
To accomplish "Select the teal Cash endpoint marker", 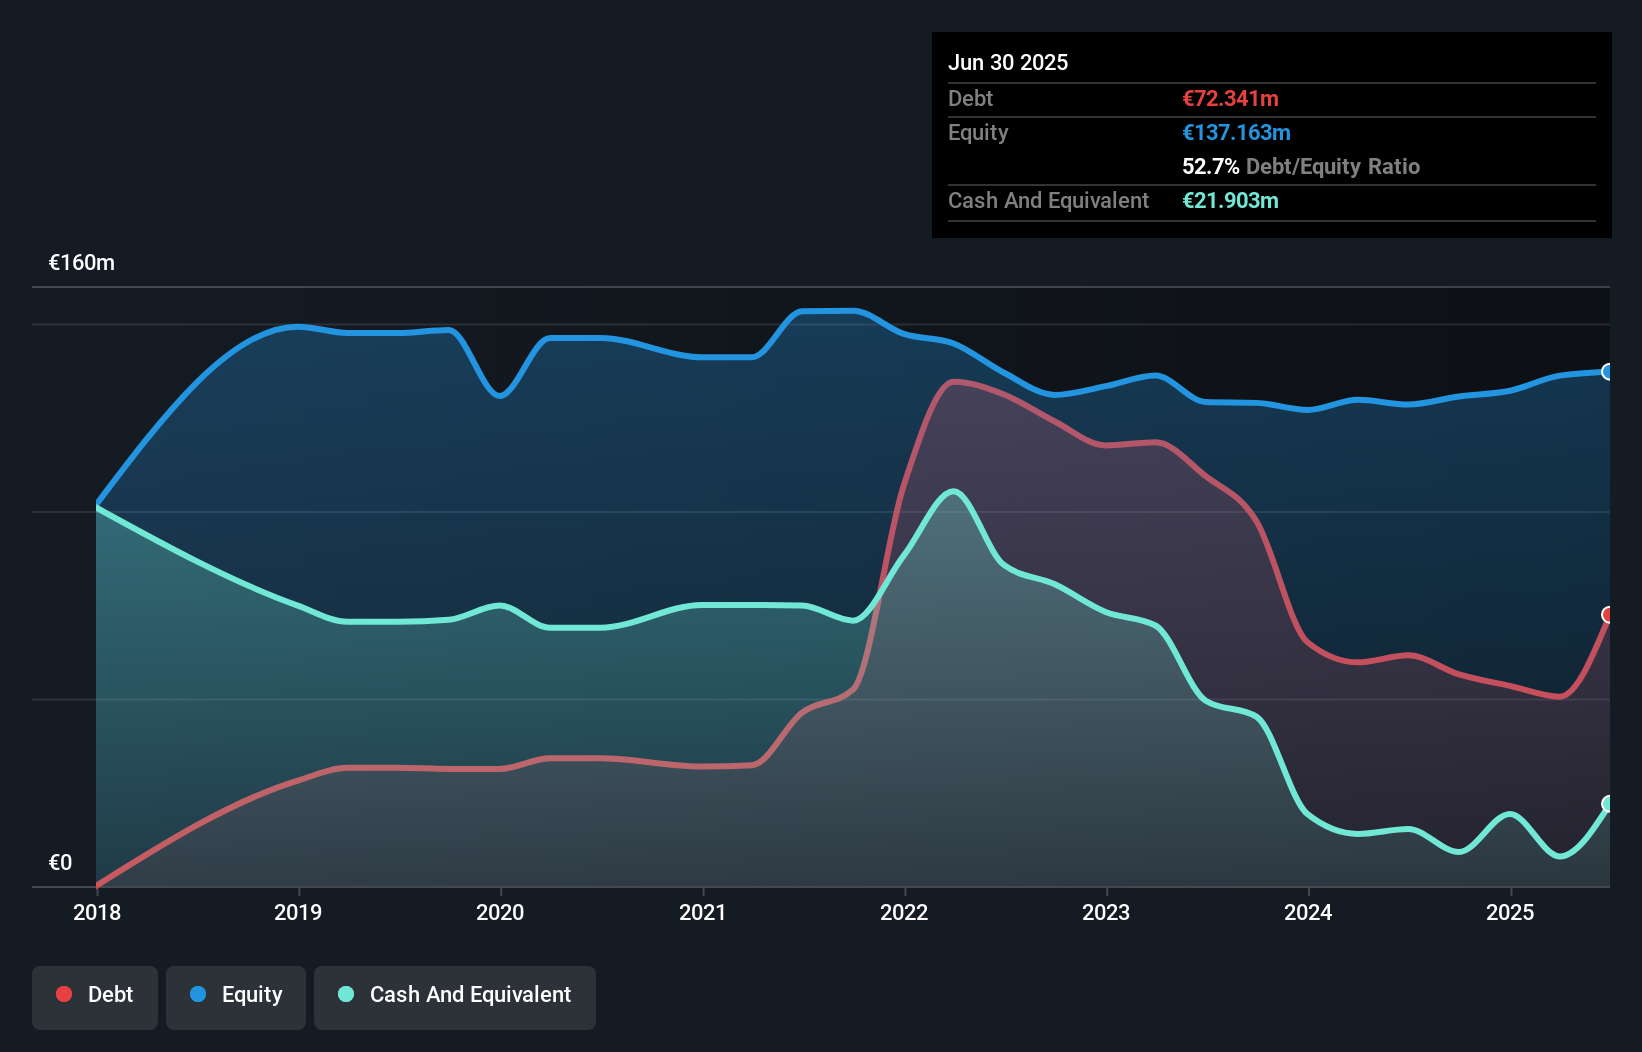I will coord(1608,804).
